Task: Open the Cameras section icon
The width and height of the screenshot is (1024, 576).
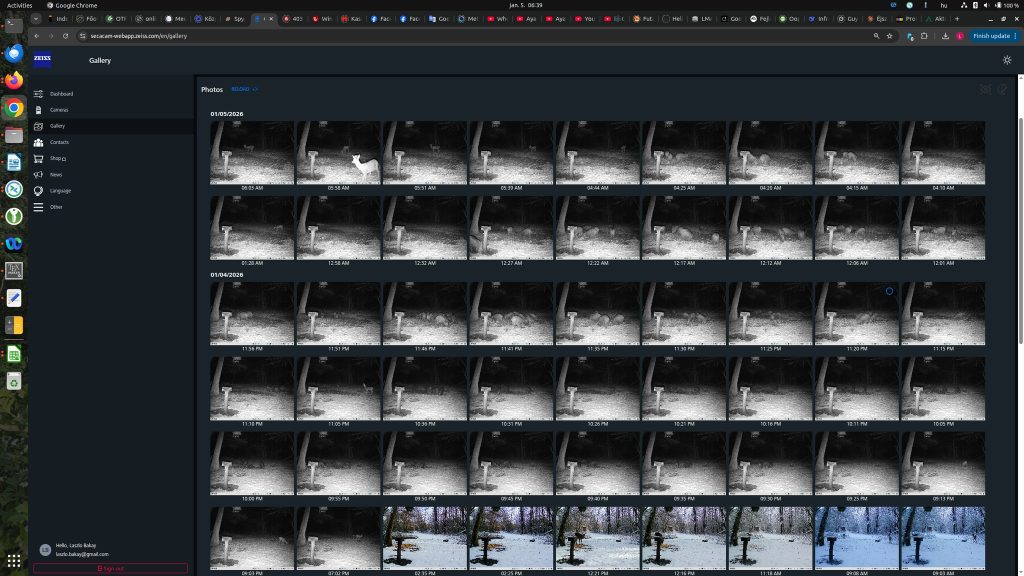Action: tap(39, 110)
